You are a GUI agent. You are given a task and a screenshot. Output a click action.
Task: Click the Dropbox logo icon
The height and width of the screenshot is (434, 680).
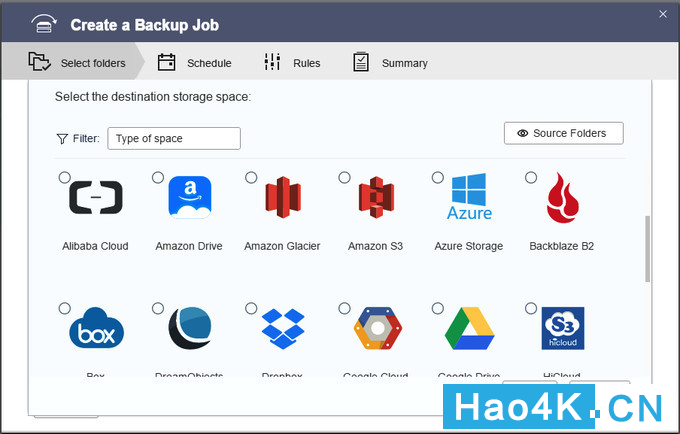pos(283,328)
